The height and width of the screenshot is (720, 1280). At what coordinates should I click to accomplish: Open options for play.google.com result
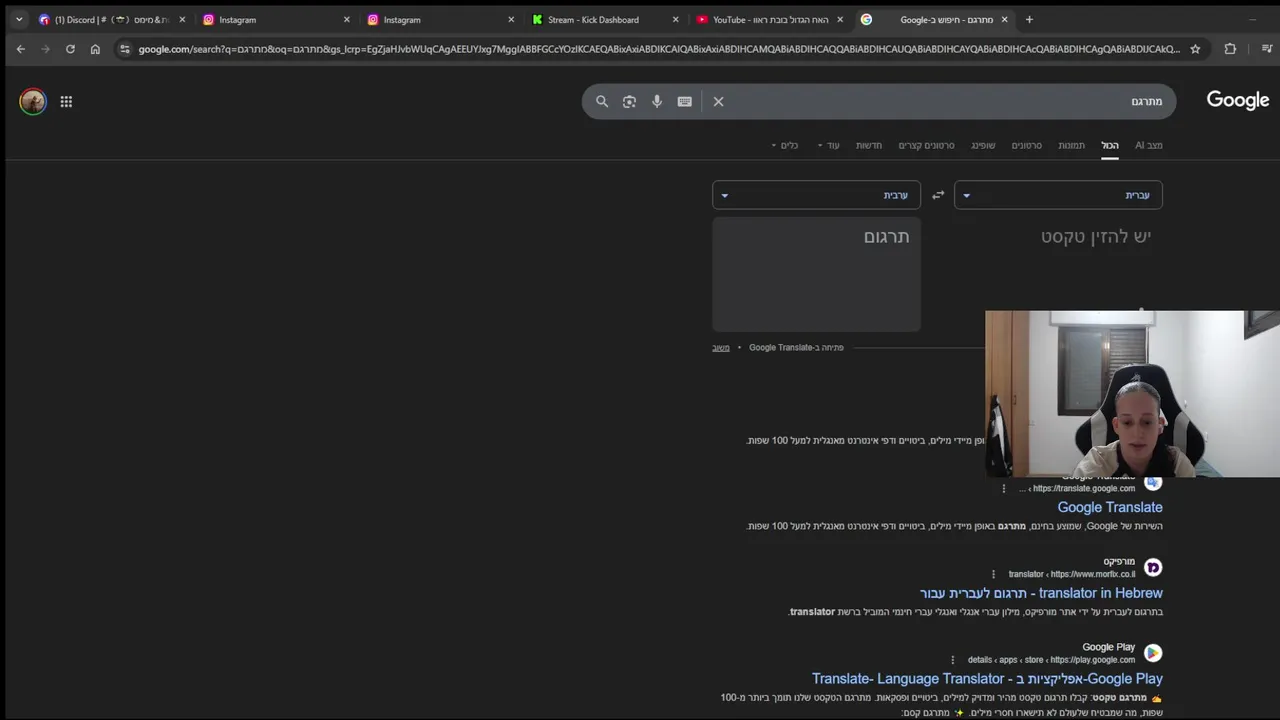pyautogui.click(x=952, y=660)
